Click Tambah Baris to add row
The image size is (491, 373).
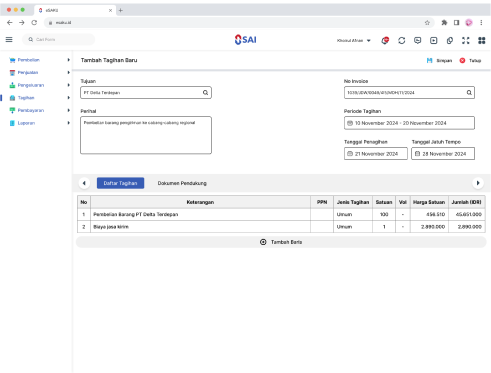pos(281,242)
